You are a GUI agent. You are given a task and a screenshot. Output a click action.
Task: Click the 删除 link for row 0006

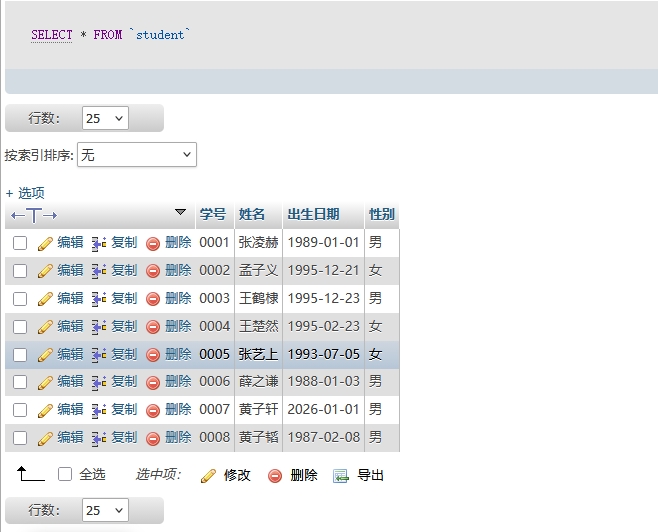(178, 382)
